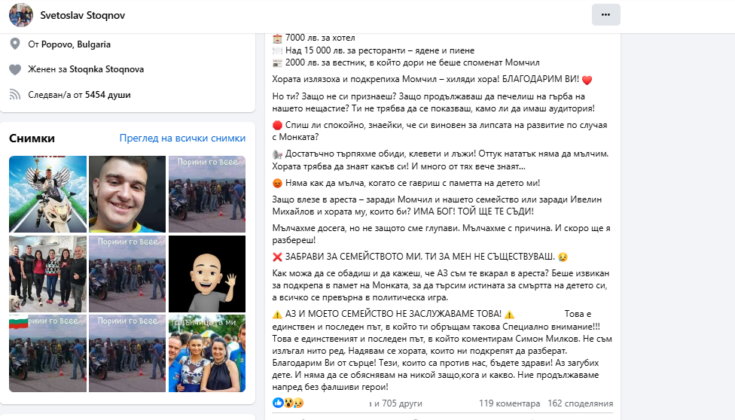This screenshot has height=420, width=735.
Task: View the 162 споделяния shares list
Action: (x=580, y=403)
